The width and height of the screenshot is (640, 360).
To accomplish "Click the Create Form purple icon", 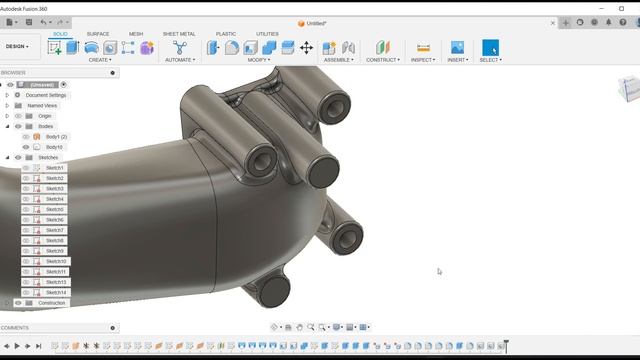I will coord(147,48).
